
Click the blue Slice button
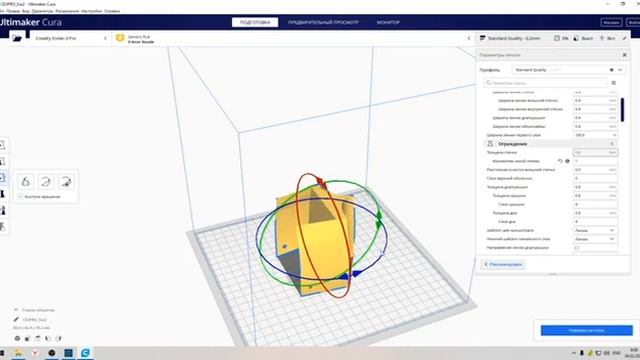tap(587, 330)
